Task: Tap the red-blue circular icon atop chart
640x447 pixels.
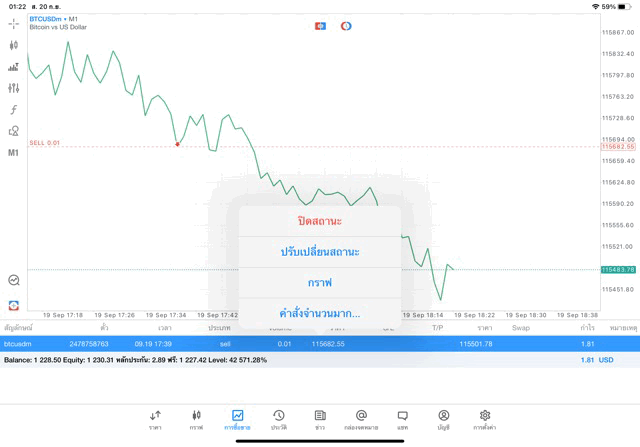Action: [x=346, y=26]
